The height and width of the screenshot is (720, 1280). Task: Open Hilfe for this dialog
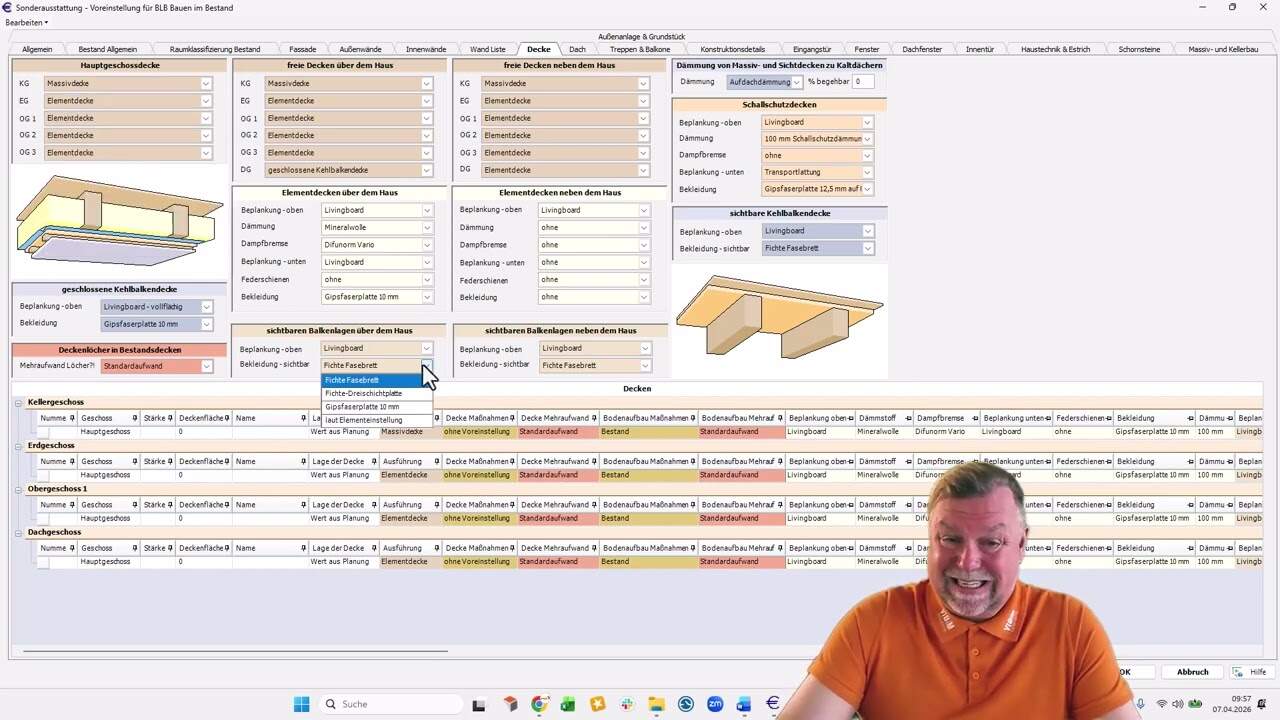pos(1253,671)
